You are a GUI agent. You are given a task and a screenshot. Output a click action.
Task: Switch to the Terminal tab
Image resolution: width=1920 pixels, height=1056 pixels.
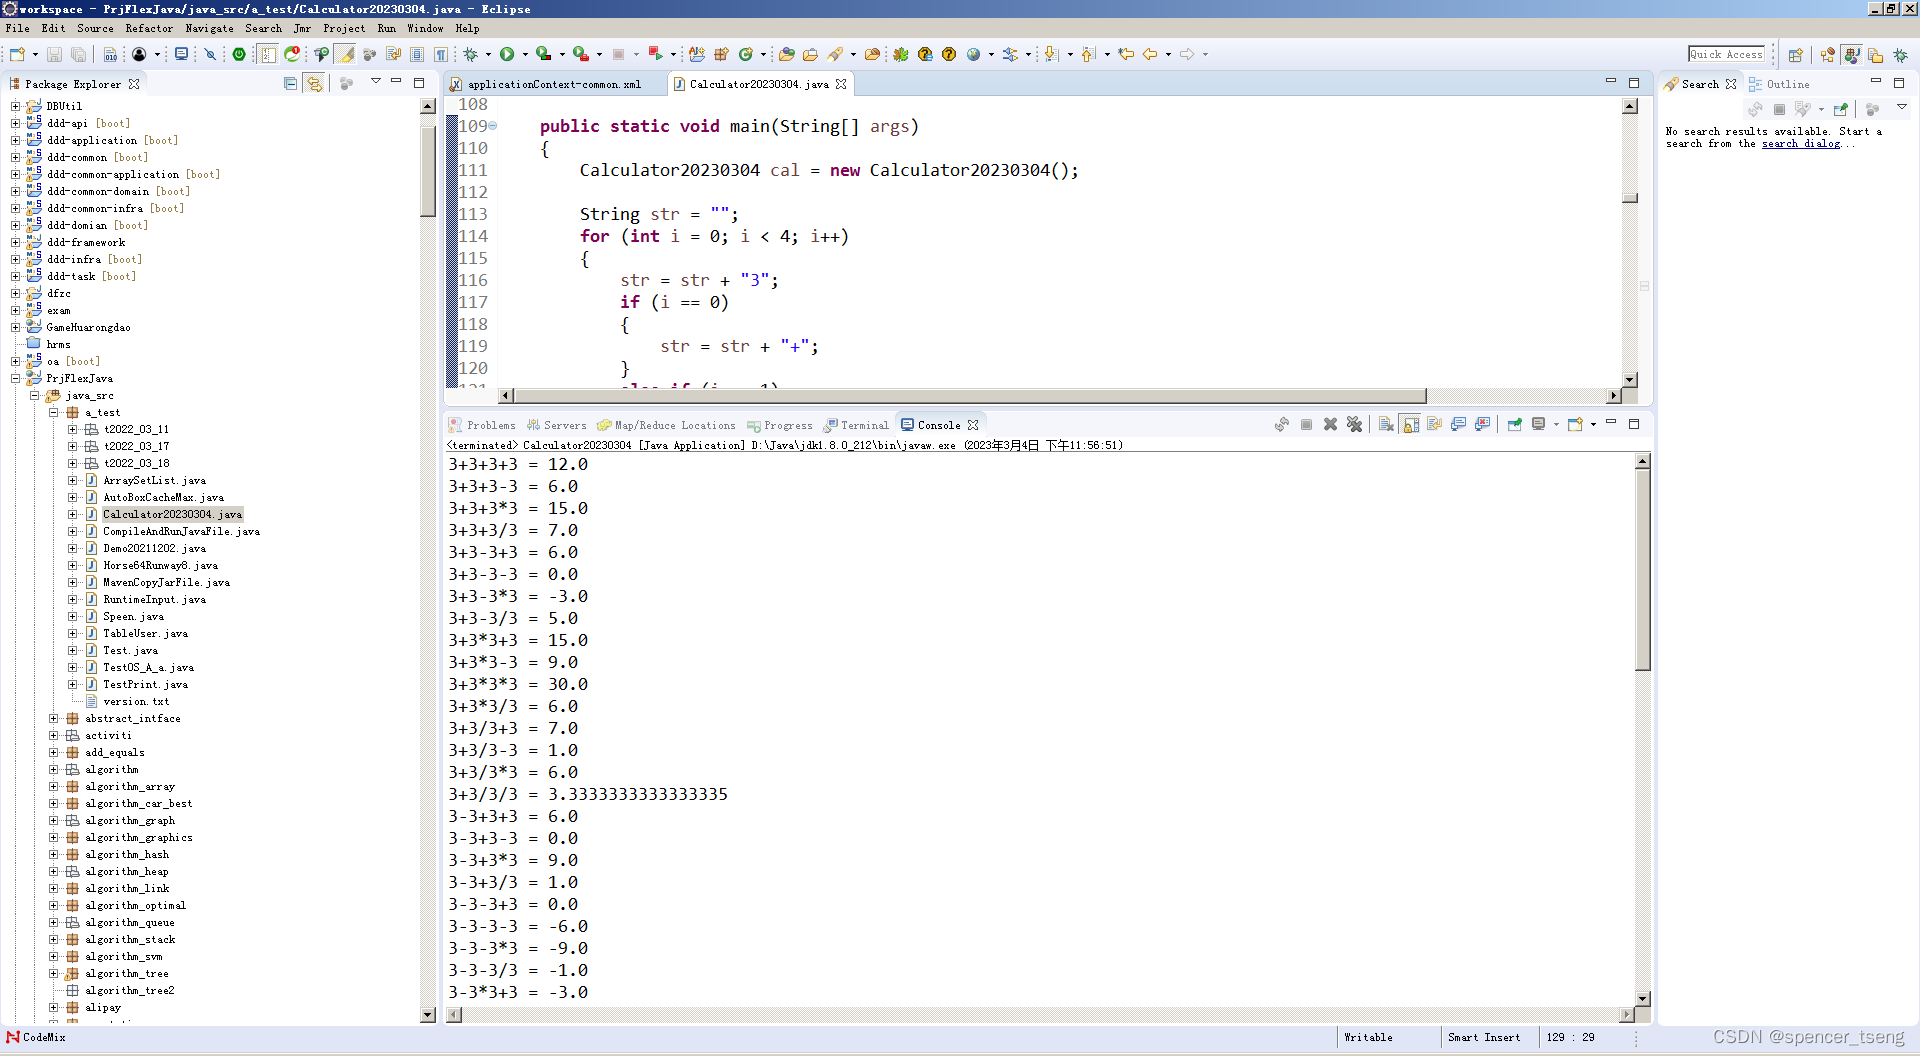tap(862, 425)
